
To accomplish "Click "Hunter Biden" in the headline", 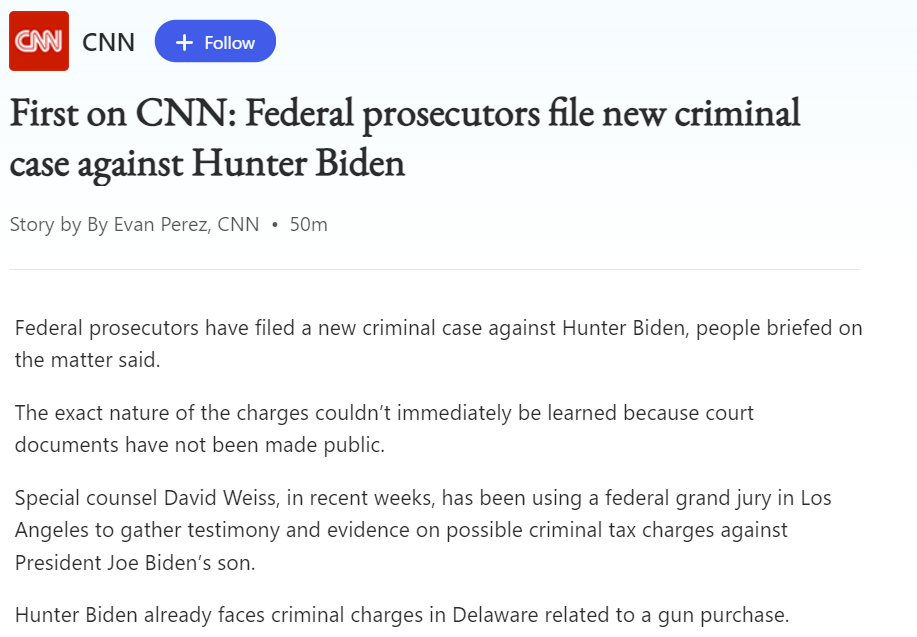I will [x=298, y=162].
